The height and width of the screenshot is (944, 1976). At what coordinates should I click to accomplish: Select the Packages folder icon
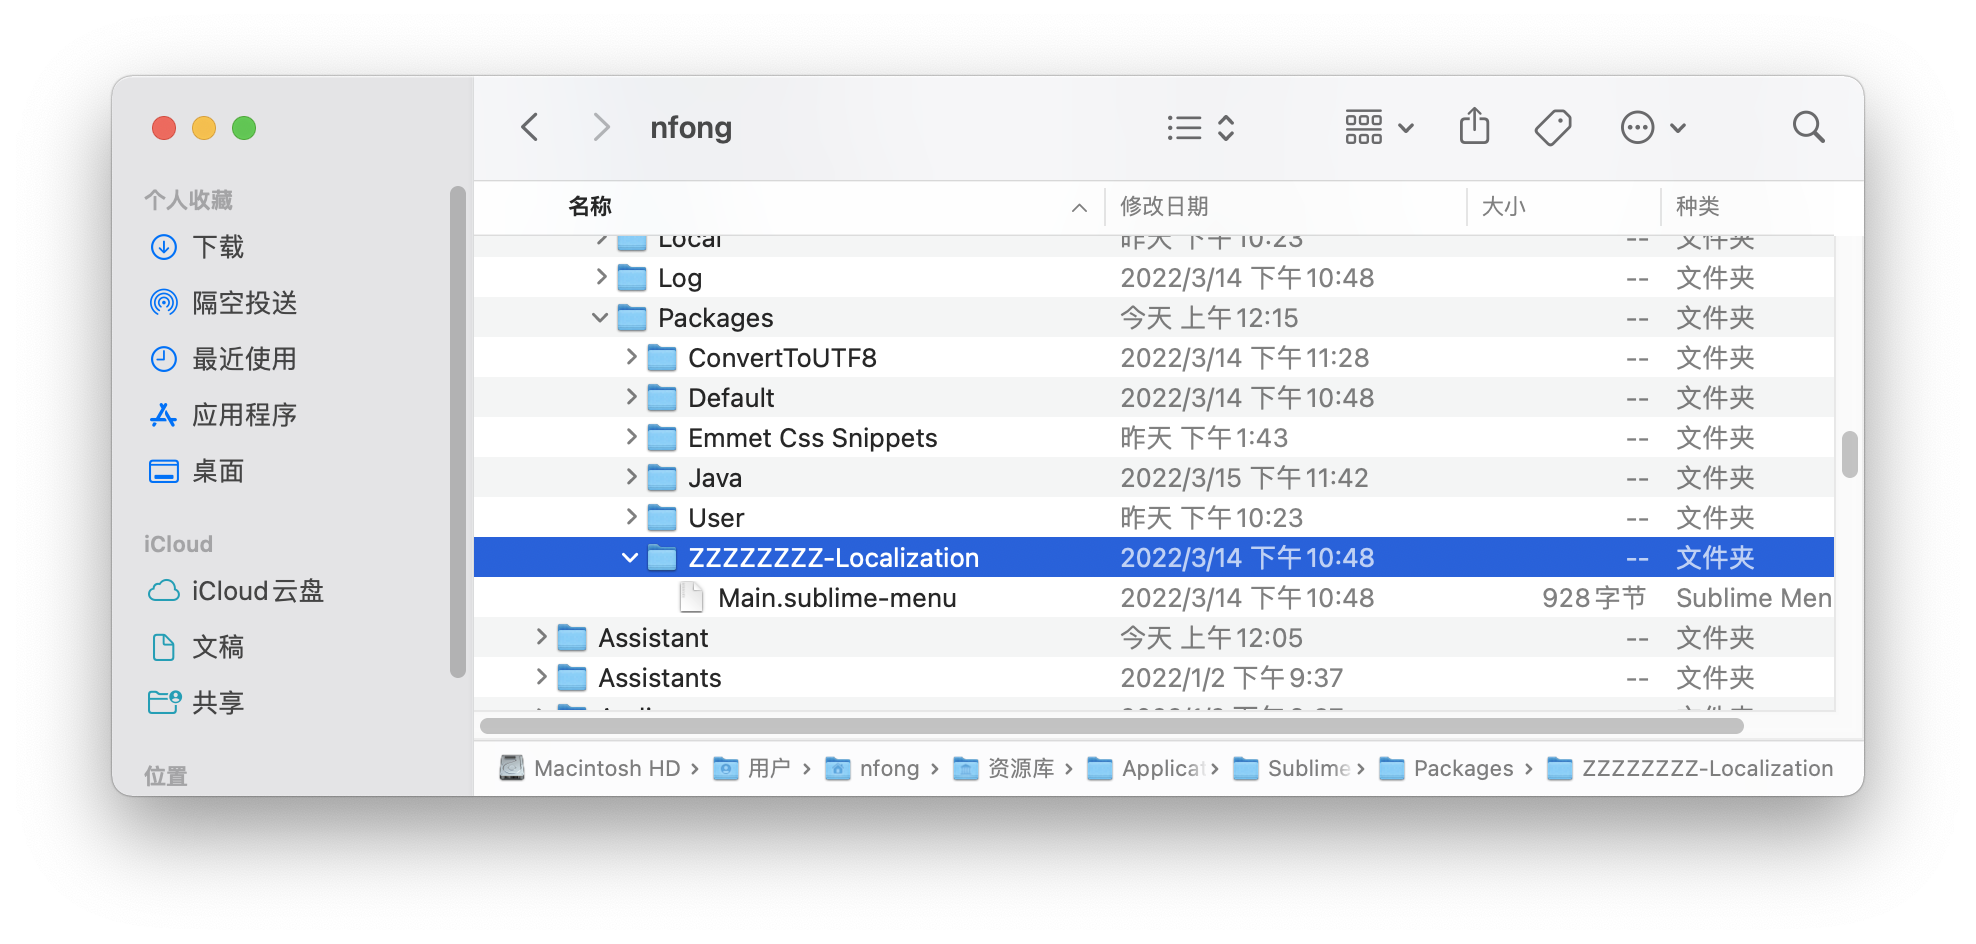[632, 318]
